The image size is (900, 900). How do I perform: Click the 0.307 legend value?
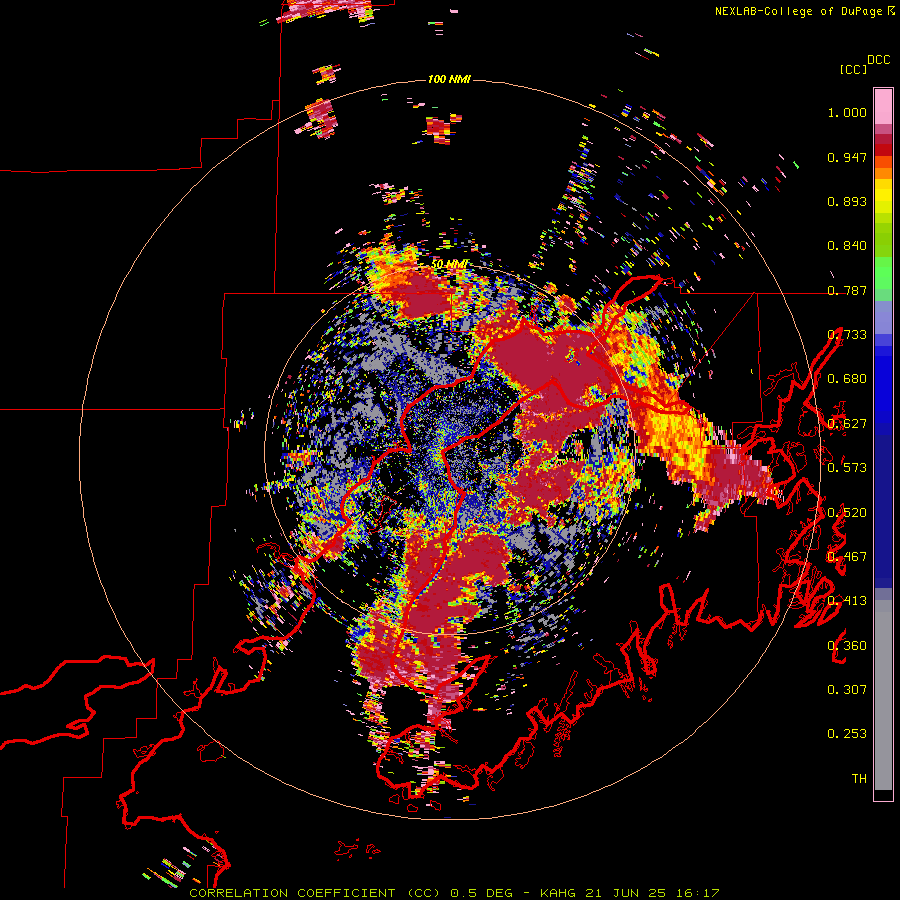[847, 690]
